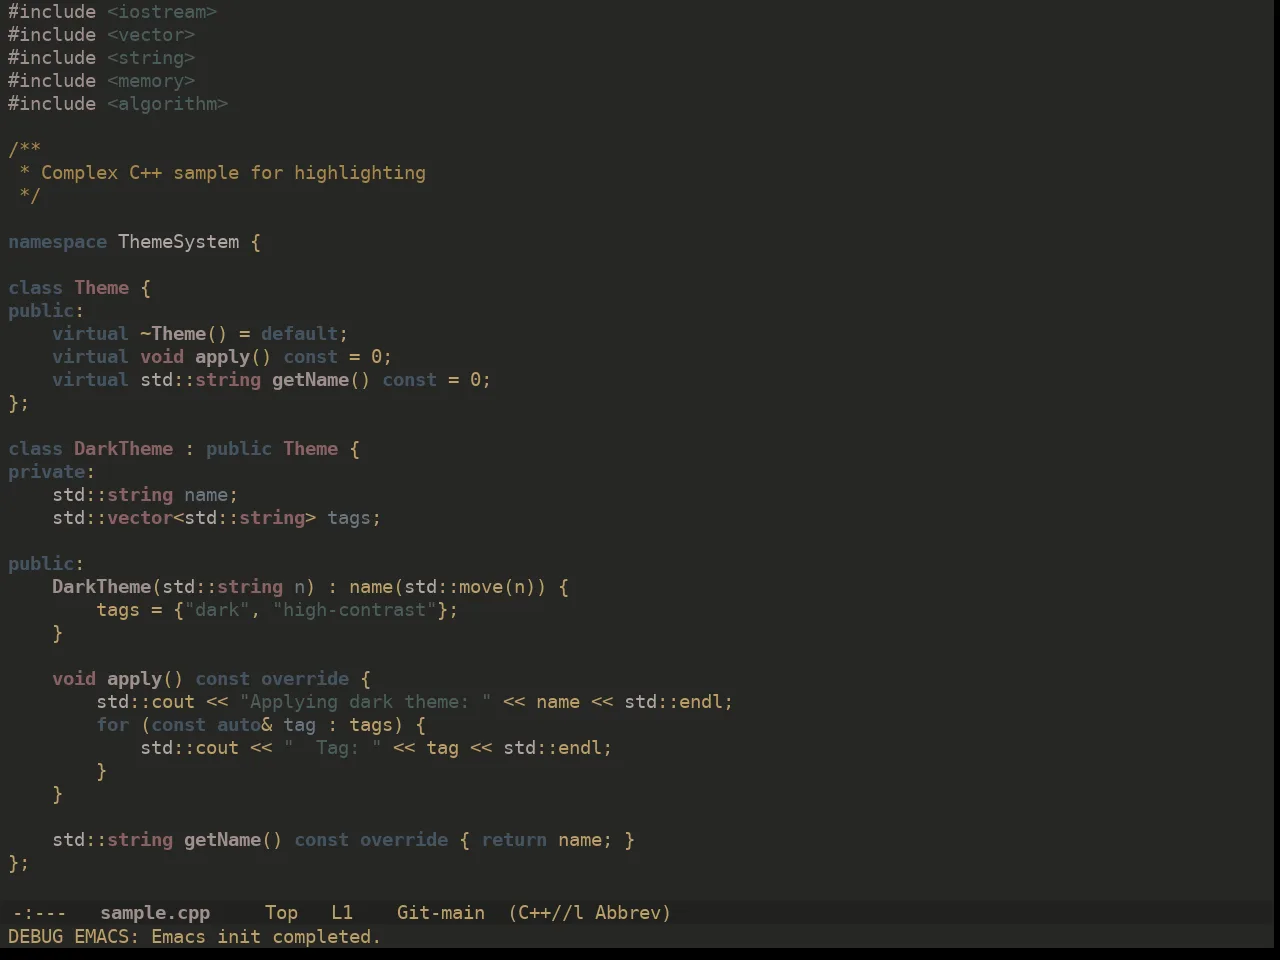
Task: Click the sample.cpp buffer name in mode line
Action: coord(155,913)
